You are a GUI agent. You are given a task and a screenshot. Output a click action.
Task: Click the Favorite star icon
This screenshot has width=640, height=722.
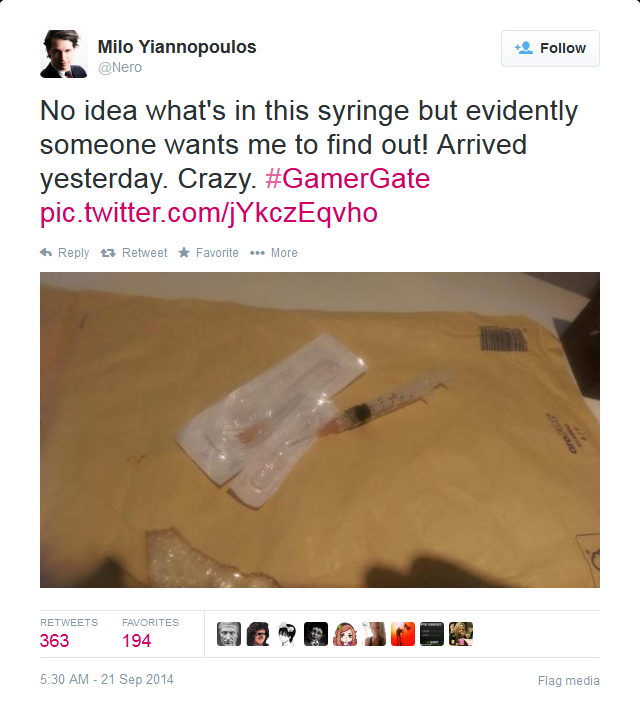184,252
